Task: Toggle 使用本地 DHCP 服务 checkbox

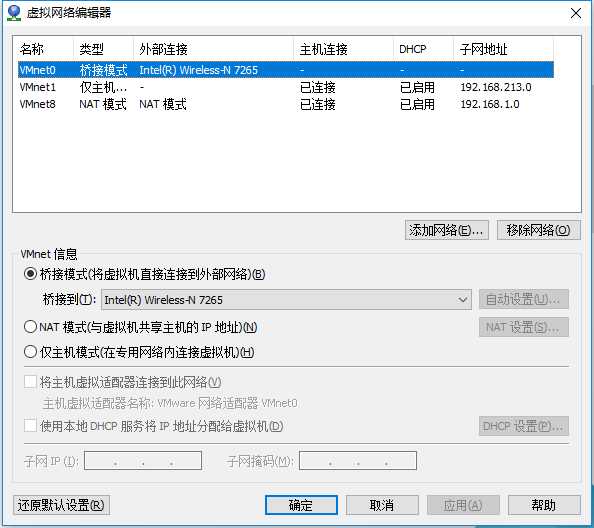Action: pyautogui.click(x=30, y=426)
